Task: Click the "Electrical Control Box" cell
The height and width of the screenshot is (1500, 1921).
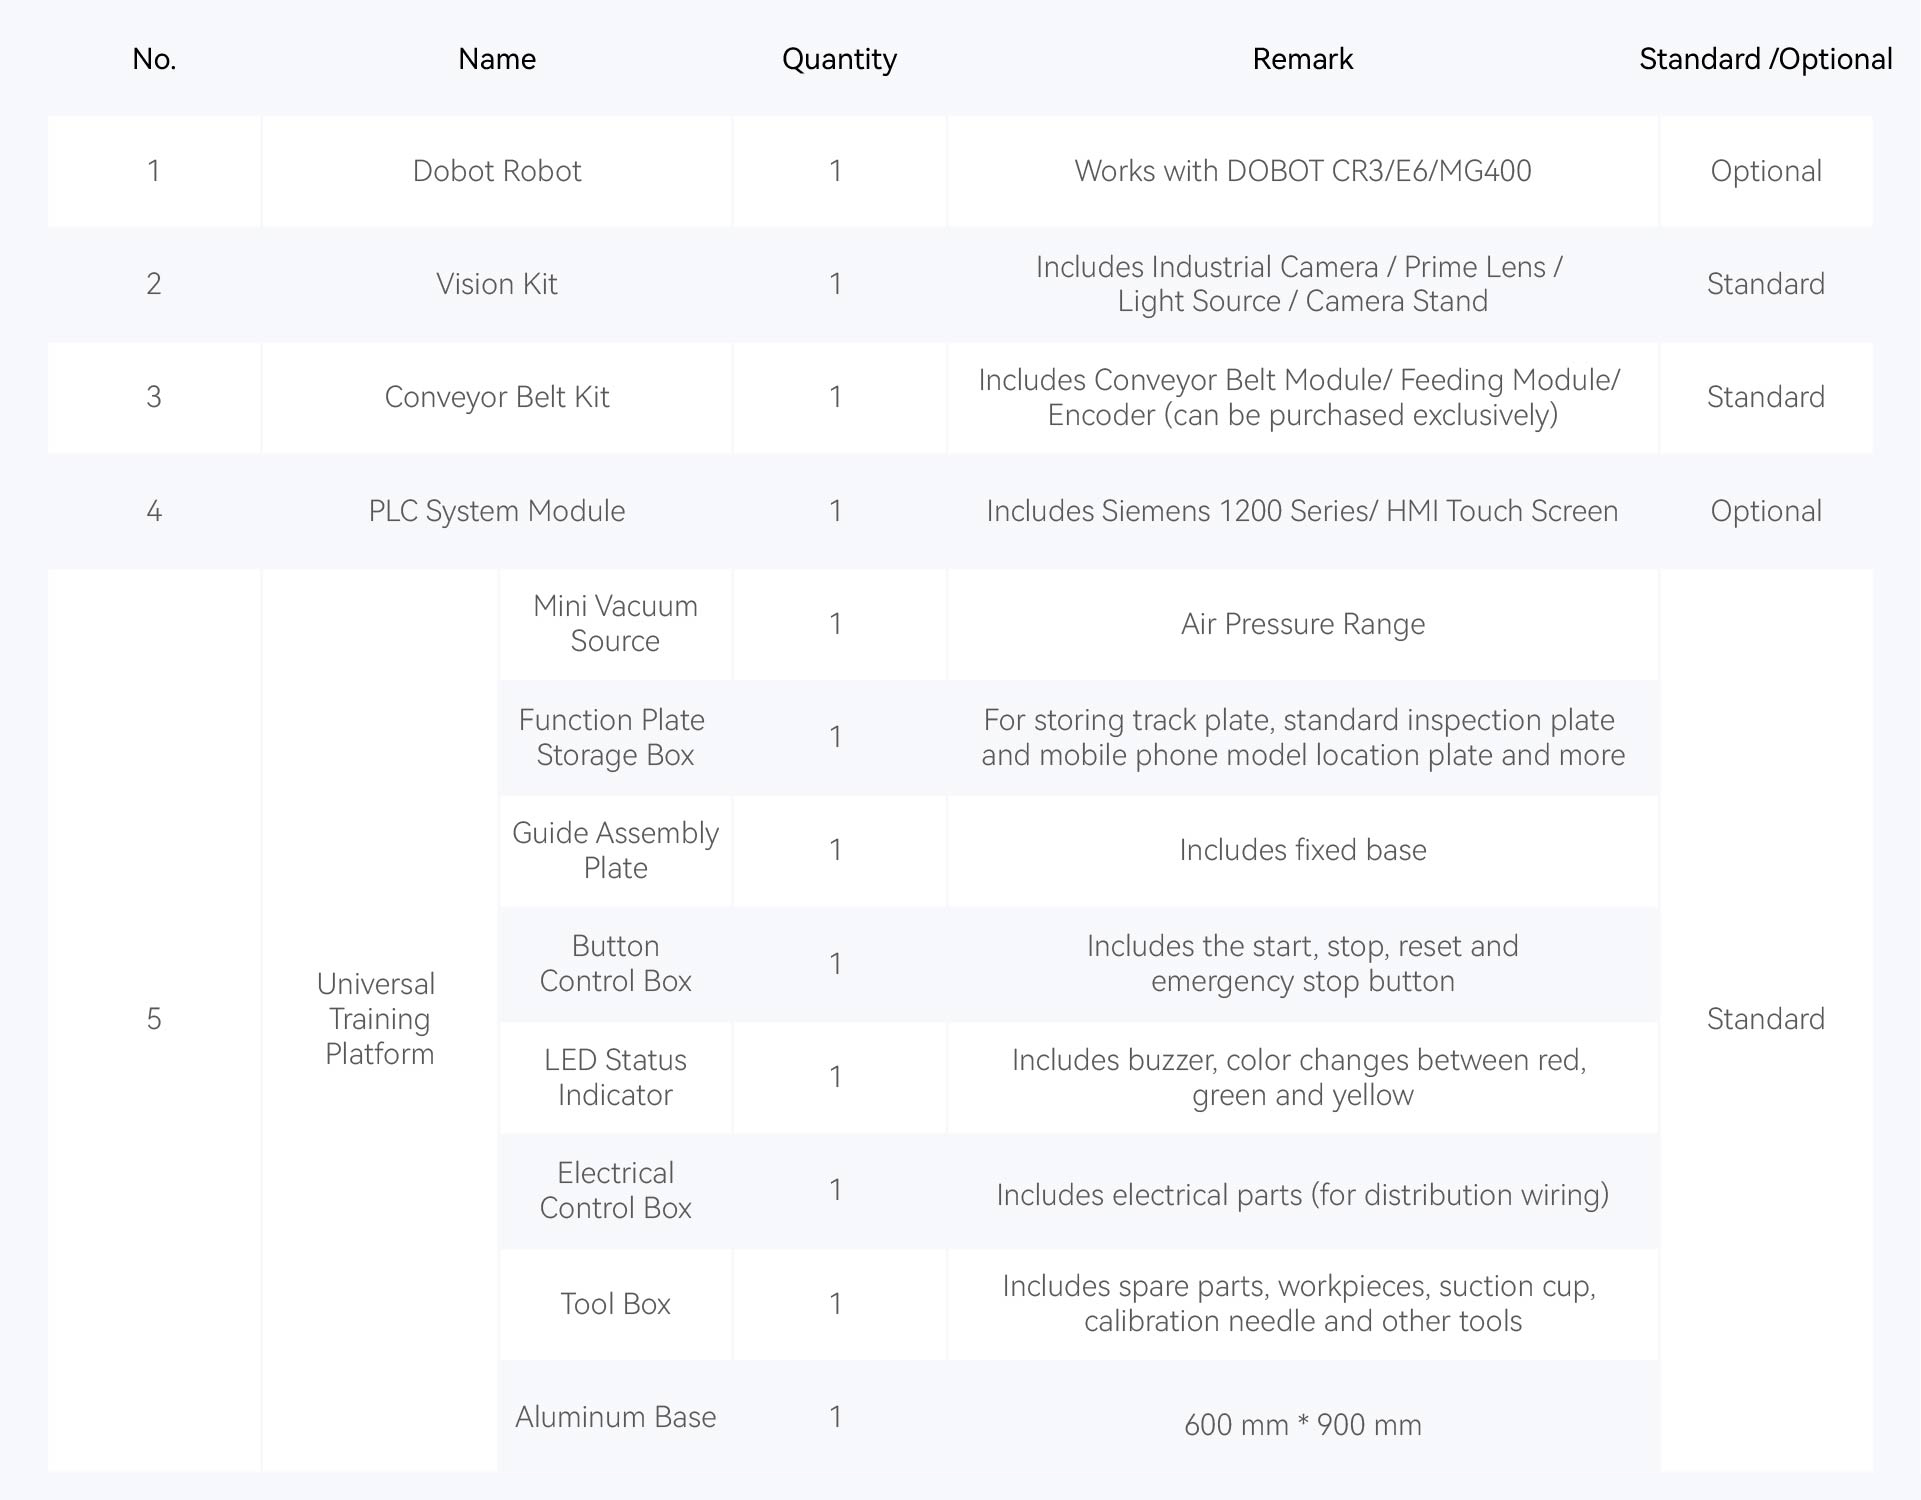Action: (x=615, y=1190)
